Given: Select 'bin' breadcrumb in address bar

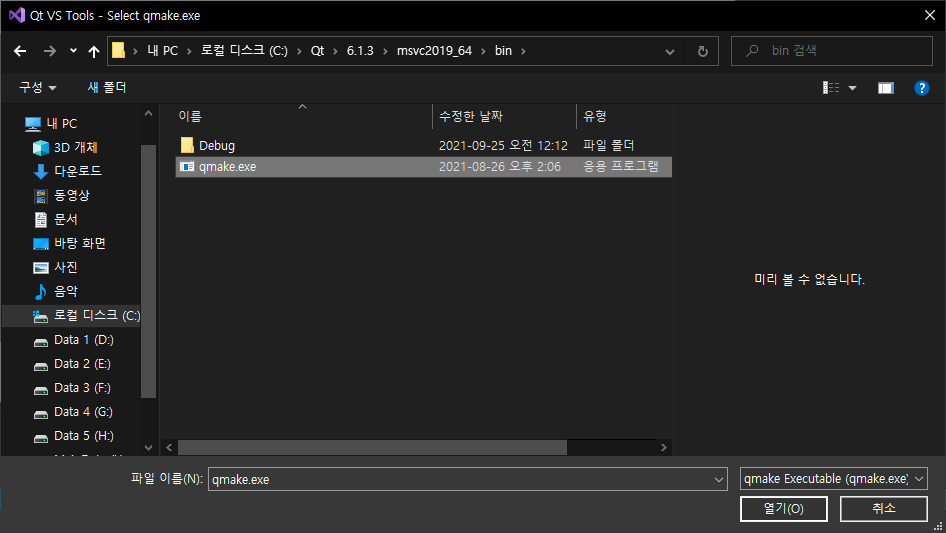Looking at the screenshot, I should pos(503,51).
